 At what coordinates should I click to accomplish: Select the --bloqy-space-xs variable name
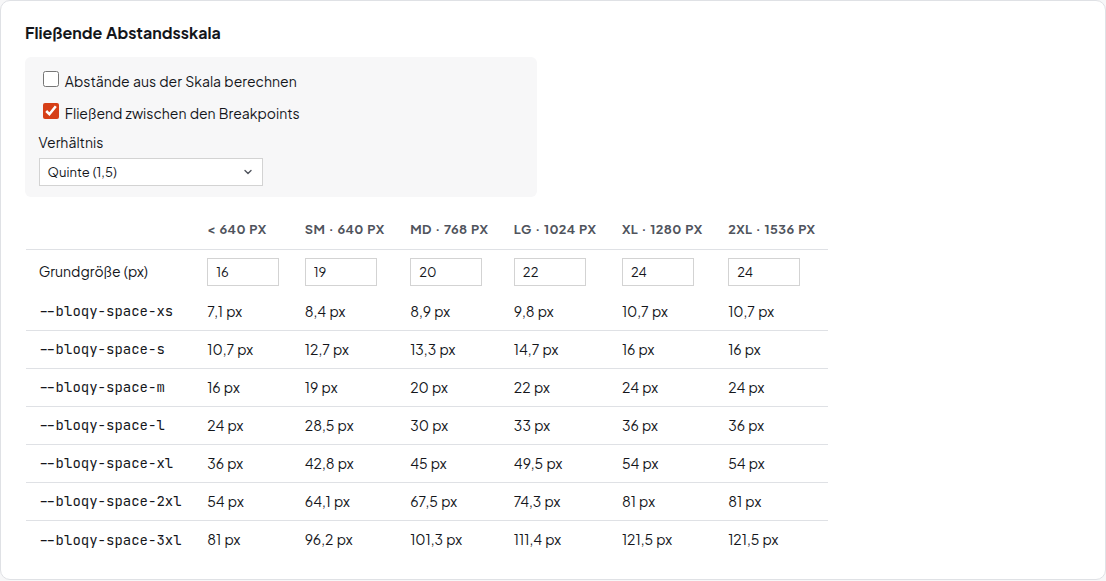(106, 312)
